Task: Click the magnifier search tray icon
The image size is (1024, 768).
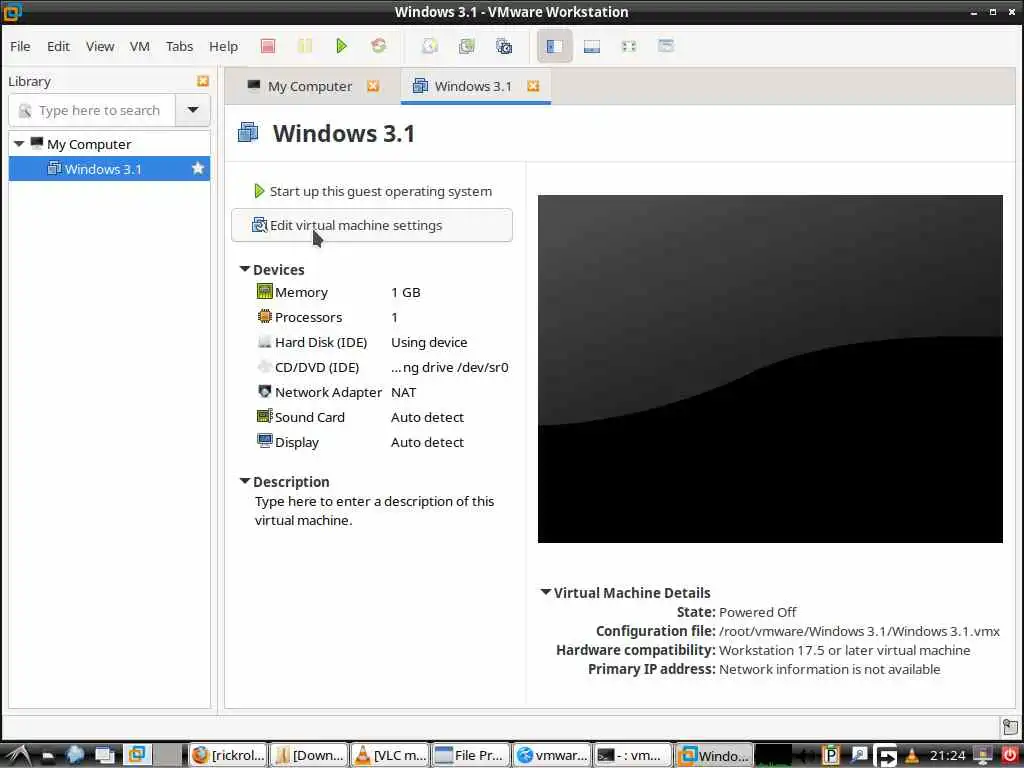Action: (x=858, y=755)
